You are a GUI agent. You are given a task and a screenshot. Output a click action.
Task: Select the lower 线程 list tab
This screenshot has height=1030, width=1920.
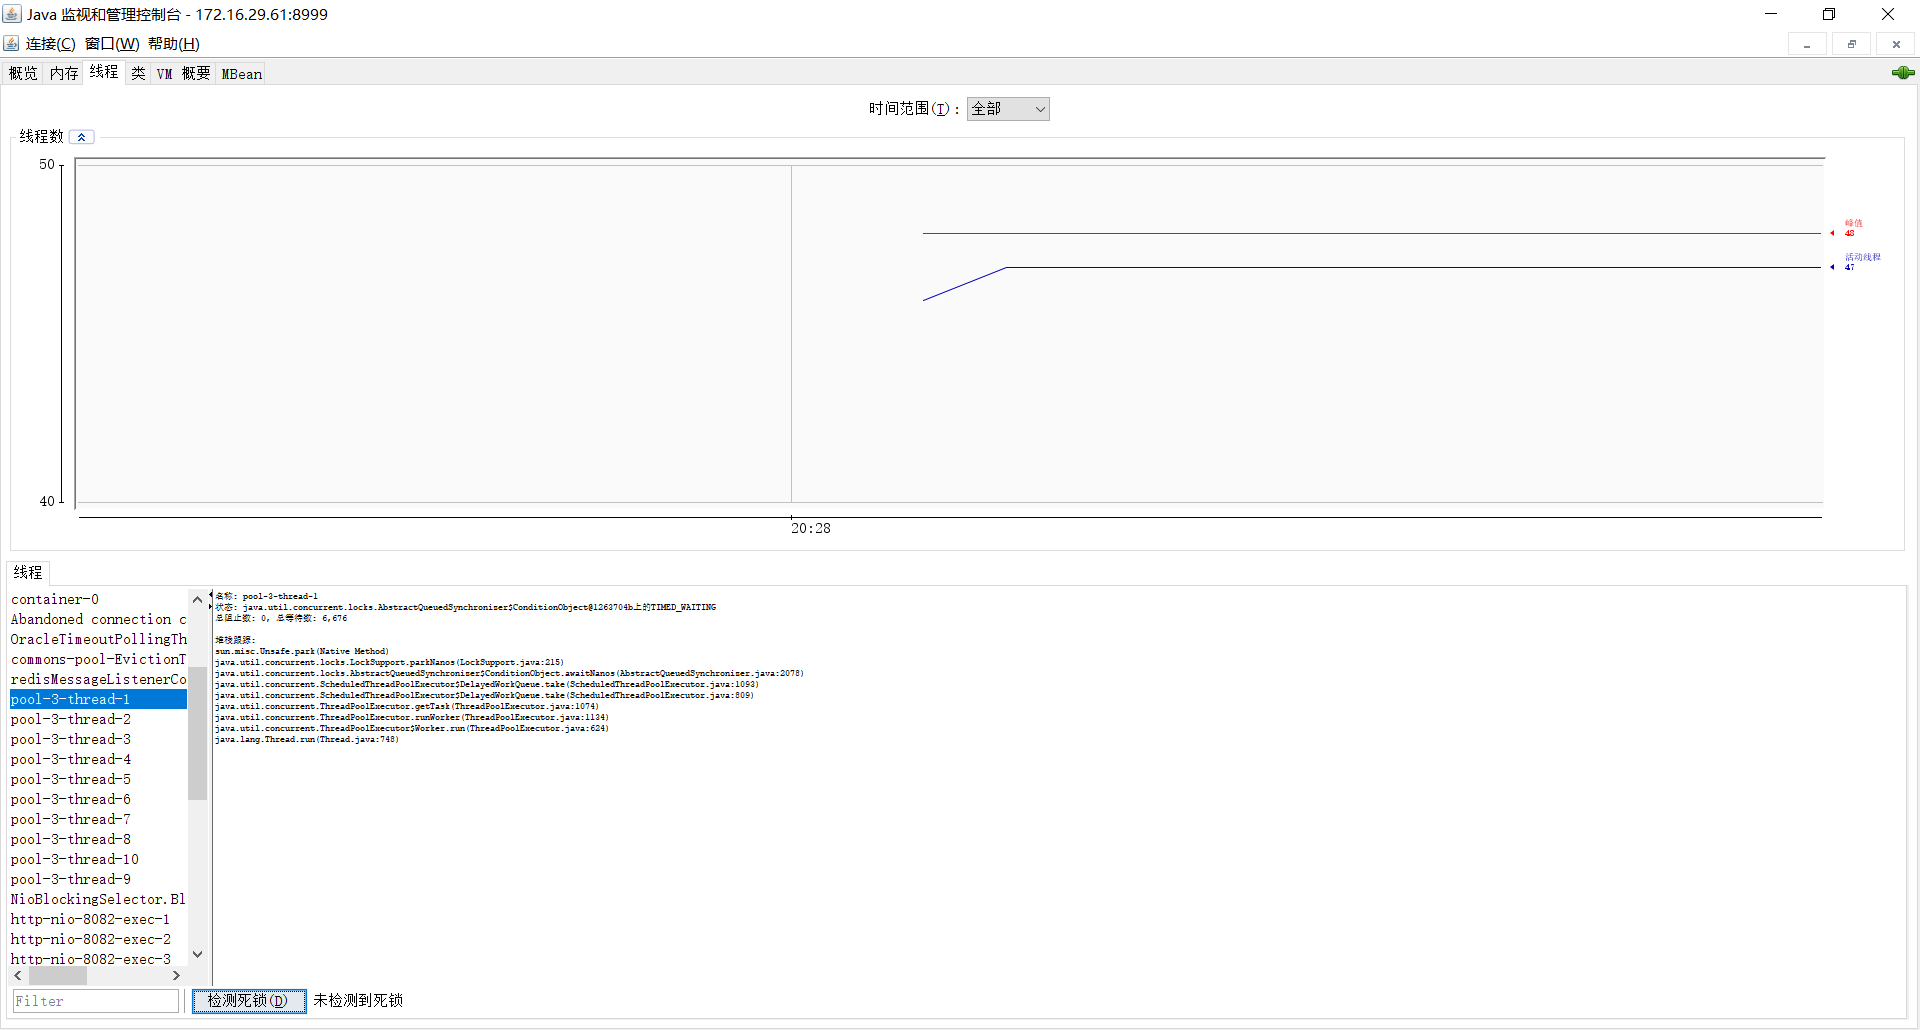28,572
